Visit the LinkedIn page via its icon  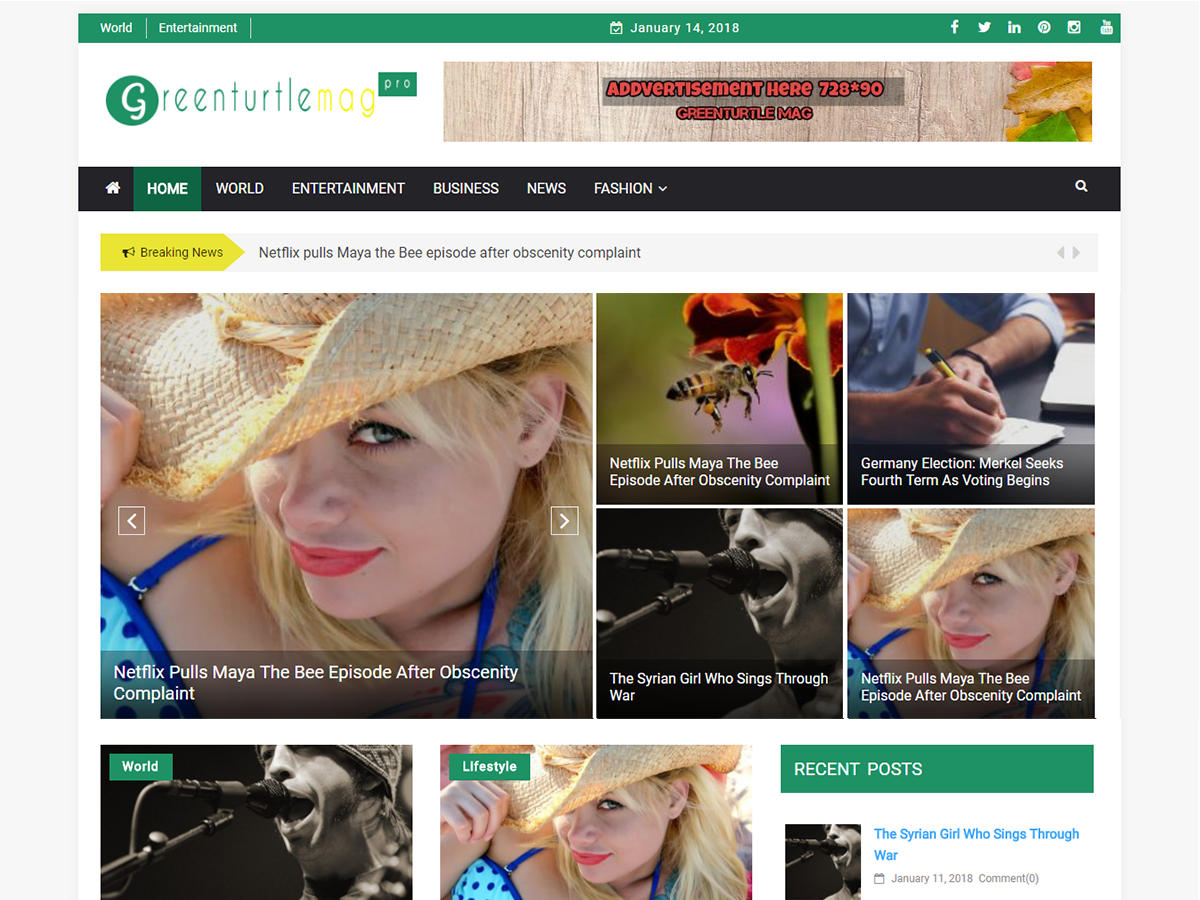tap(1014, 27)
